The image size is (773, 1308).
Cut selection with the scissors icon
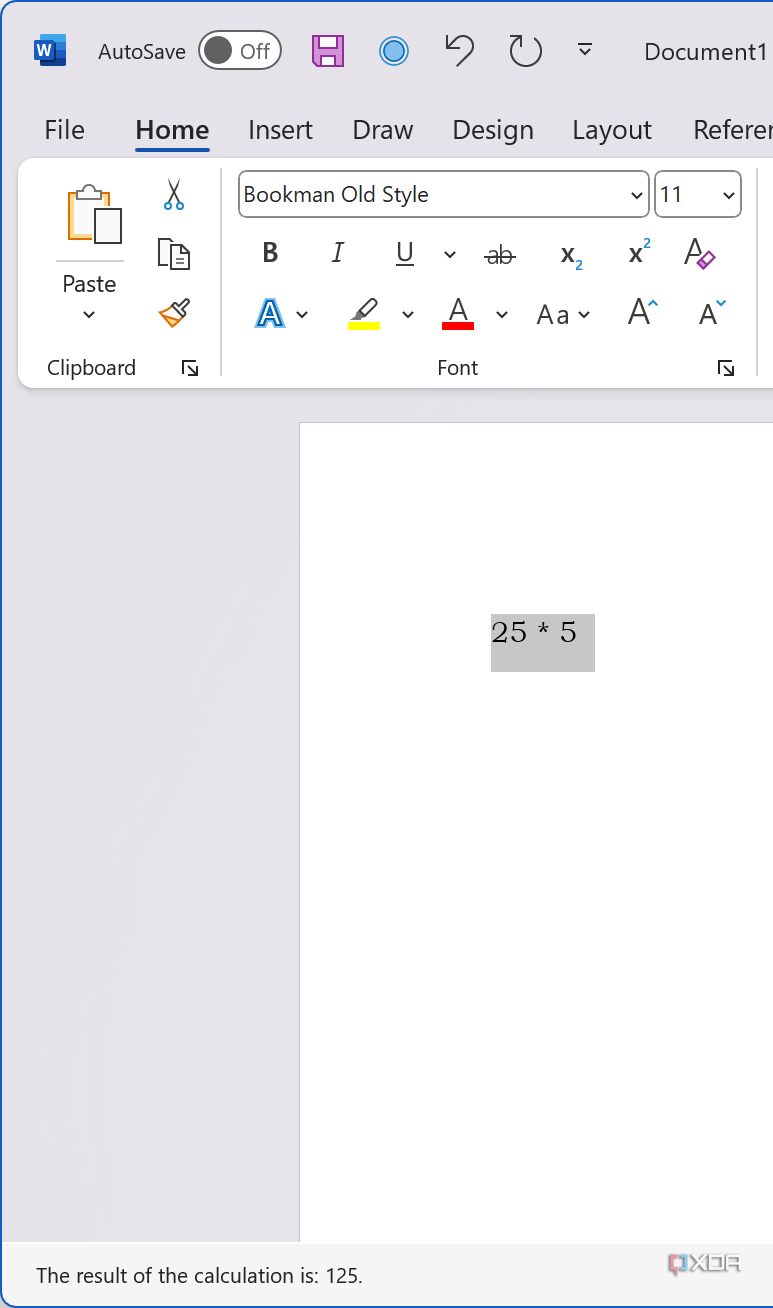pyautogui.click(x=174, y=194)
